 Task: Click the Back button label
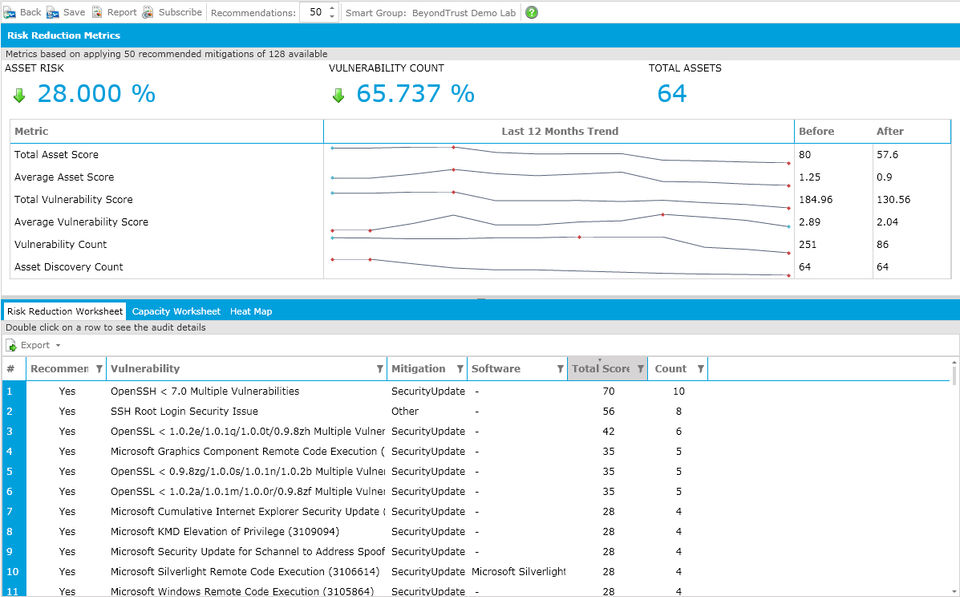(31, 12)
